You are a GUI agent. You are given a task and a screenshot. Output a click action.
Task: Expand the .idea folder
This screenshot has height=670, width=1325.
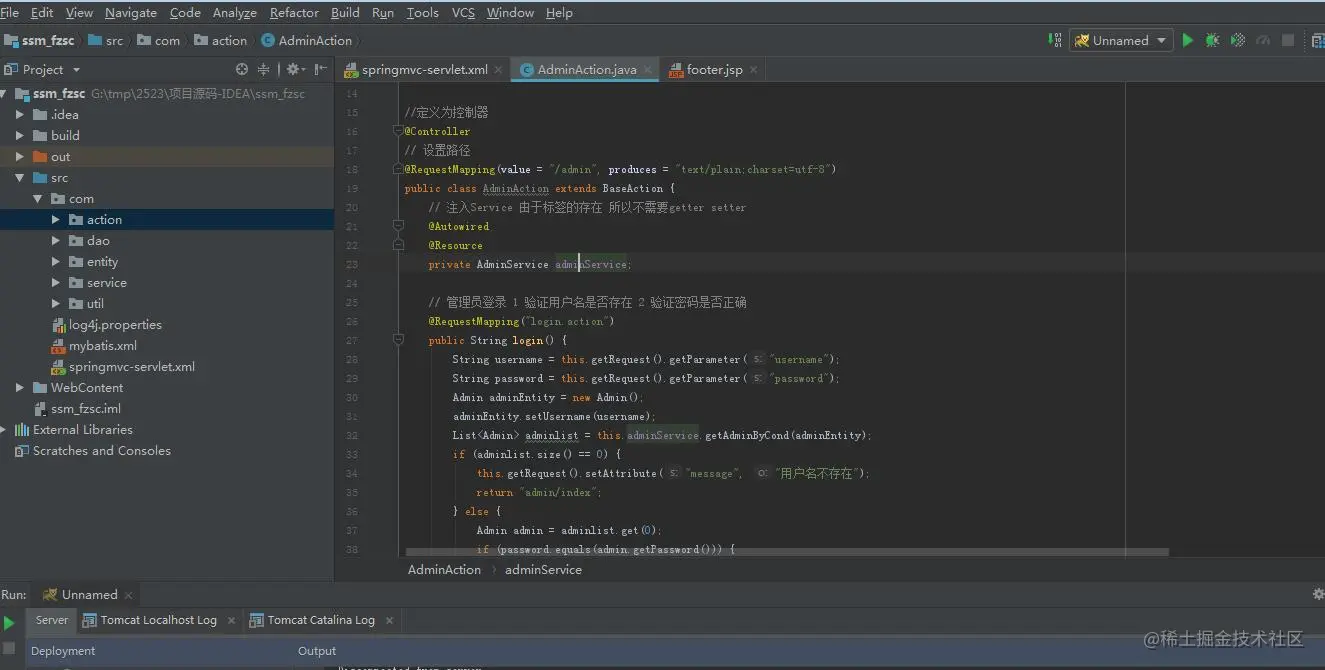[20, 115]
